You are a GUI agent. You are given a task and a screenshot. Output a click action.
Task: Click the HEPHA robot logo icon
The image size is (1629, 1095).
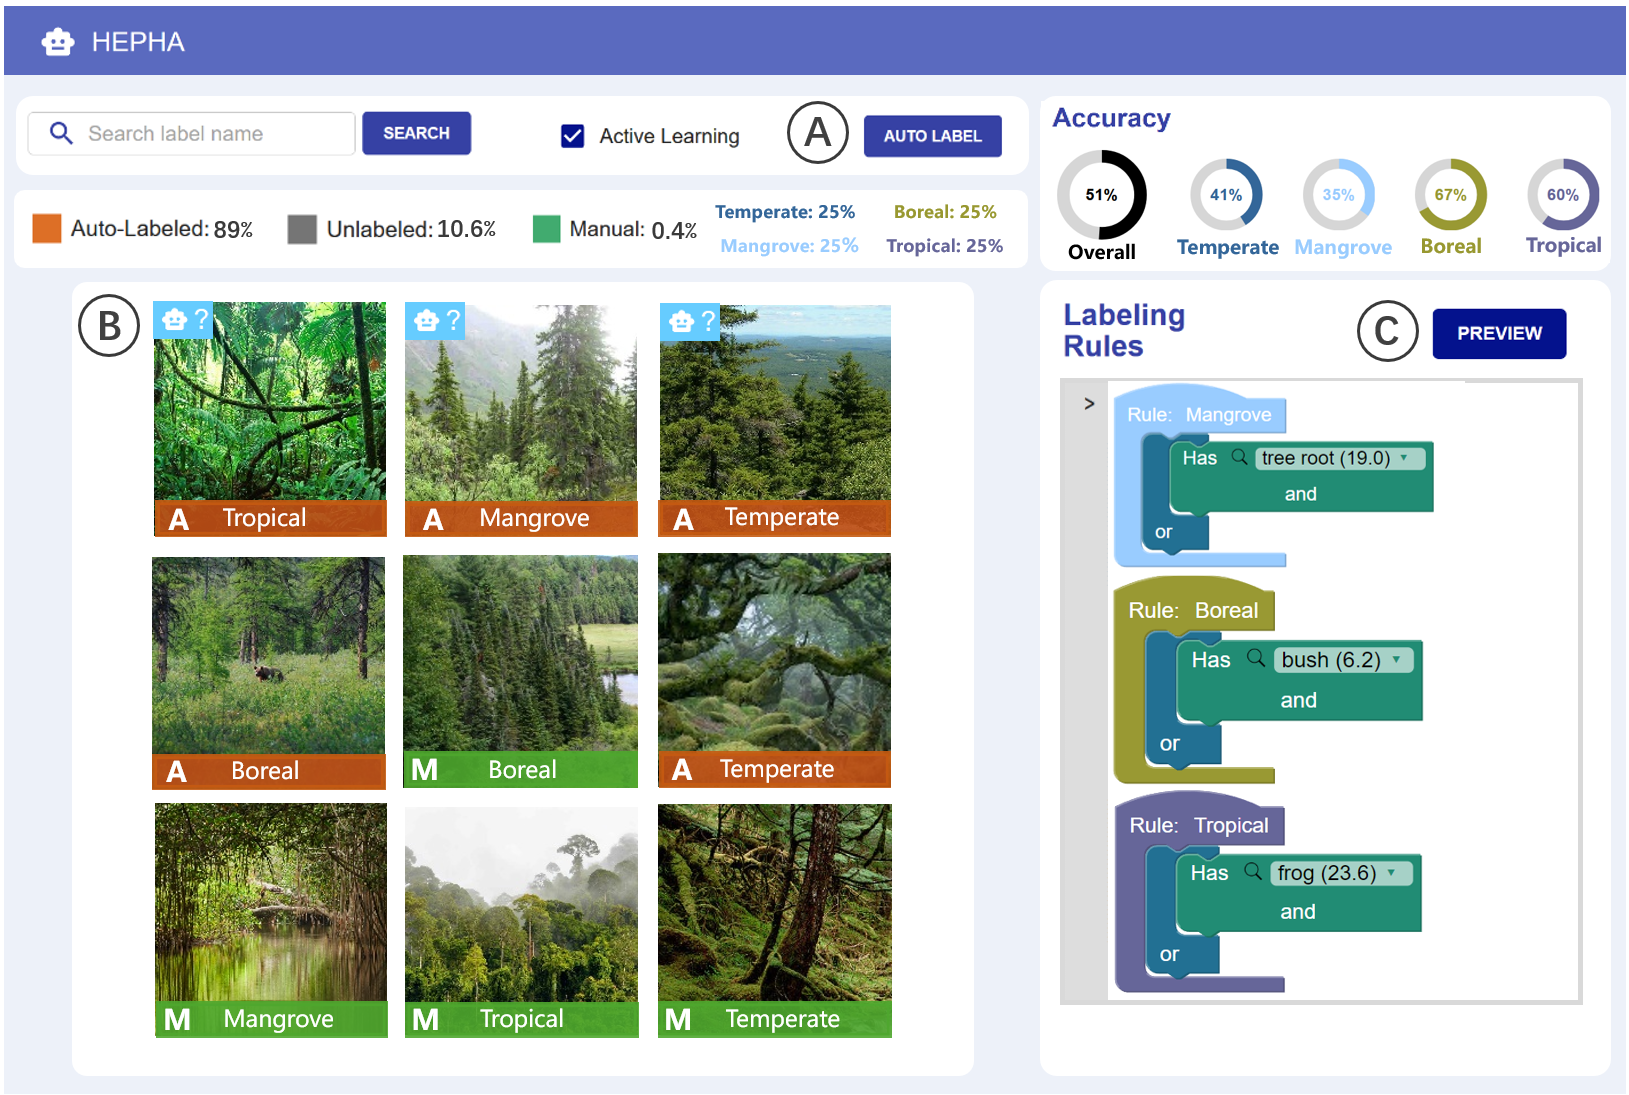tap(58, 42)
